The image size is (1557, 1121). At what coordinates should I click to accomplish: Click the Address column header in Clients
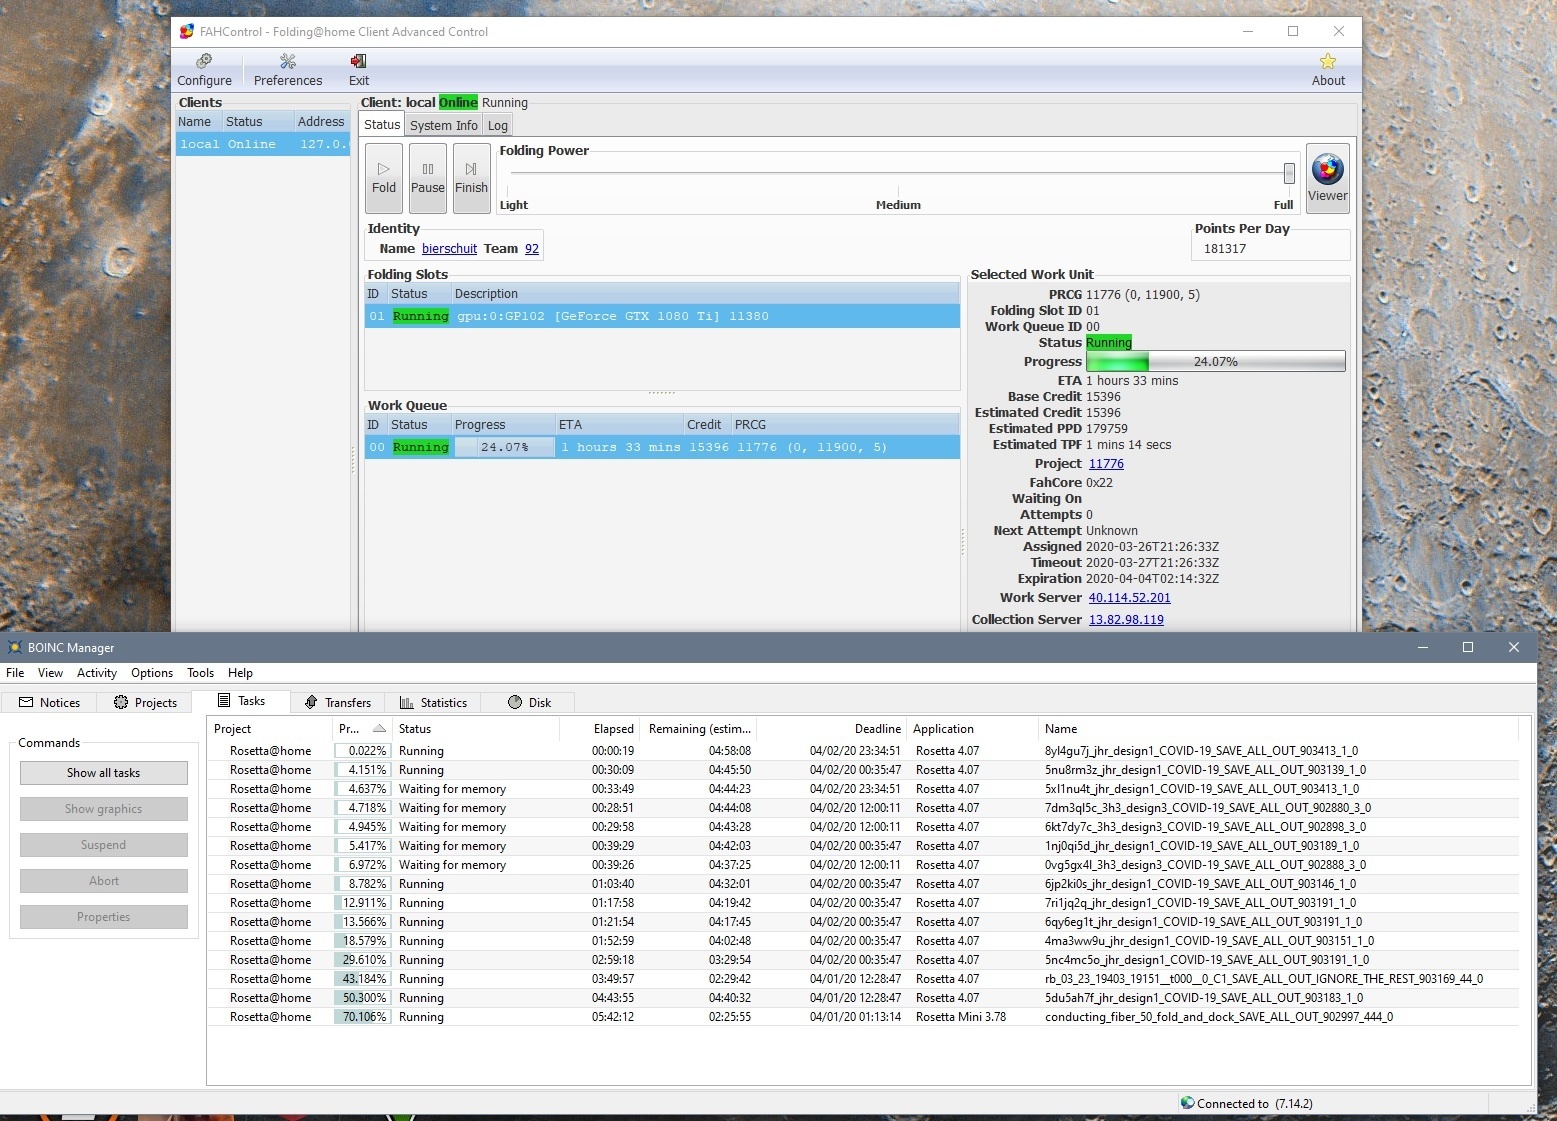tap(321, 122)
